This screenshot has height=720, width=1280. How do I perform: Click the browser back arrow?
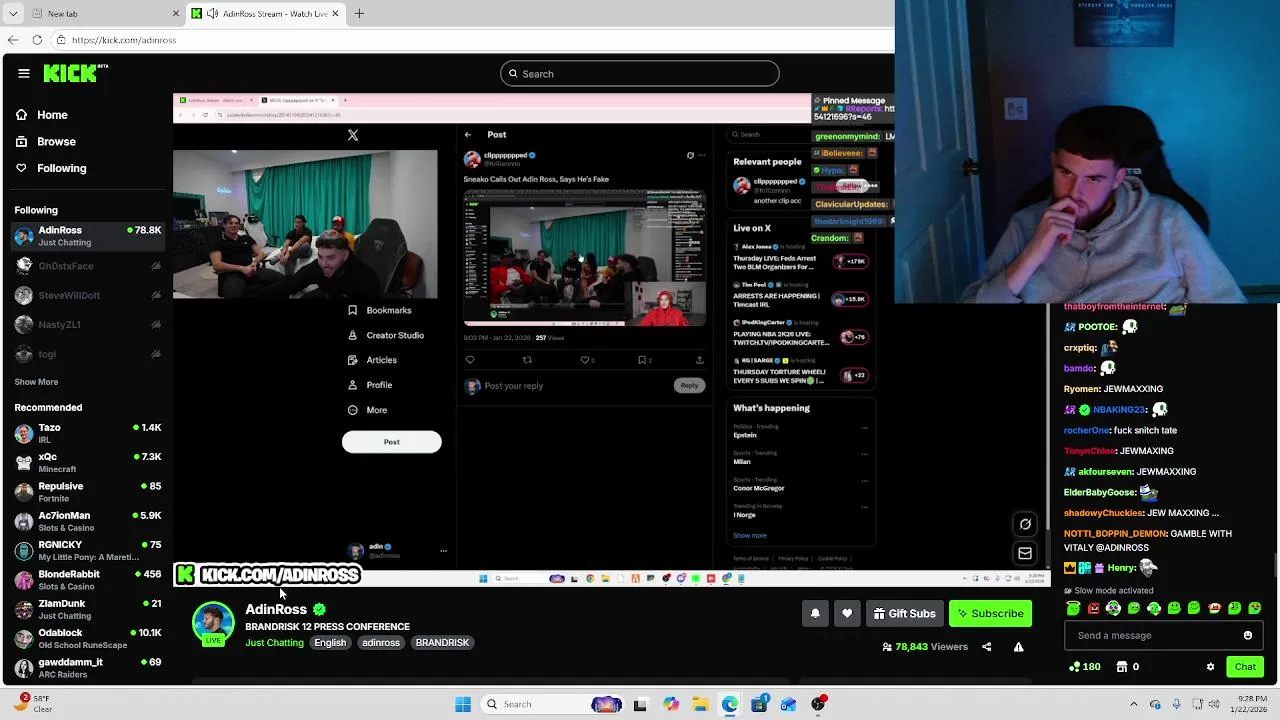[x=13, y=40]
